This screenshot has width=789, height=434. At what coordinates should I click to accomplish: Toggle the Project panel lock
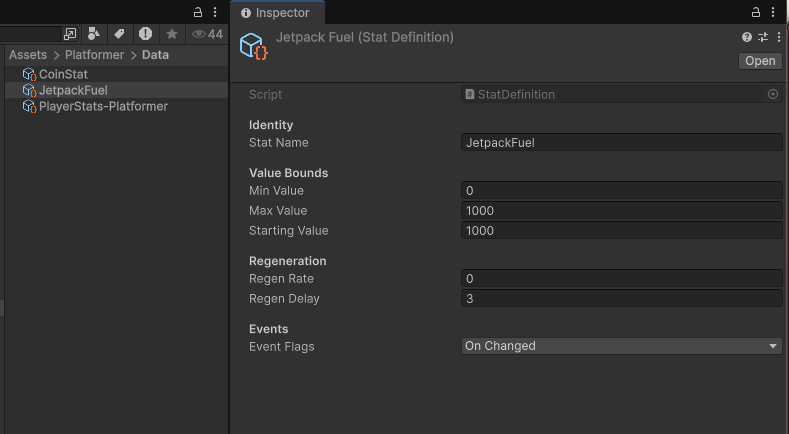pos(198,12)
